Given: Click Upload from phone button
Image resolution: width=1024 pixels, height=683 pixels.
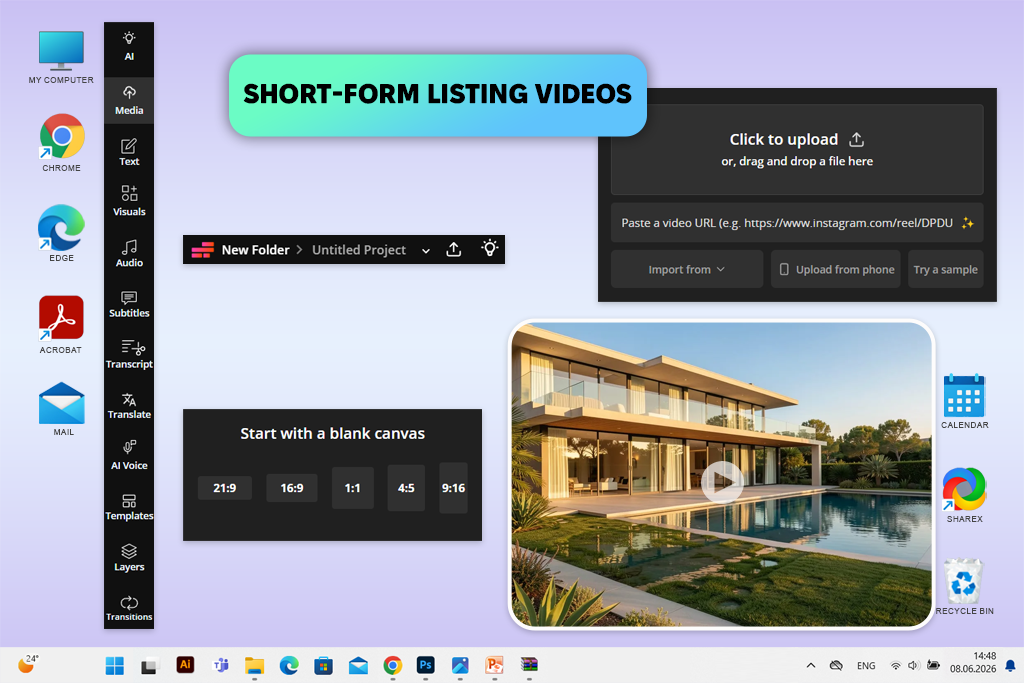Looking at the screenshot, I should tap(836, 269).
